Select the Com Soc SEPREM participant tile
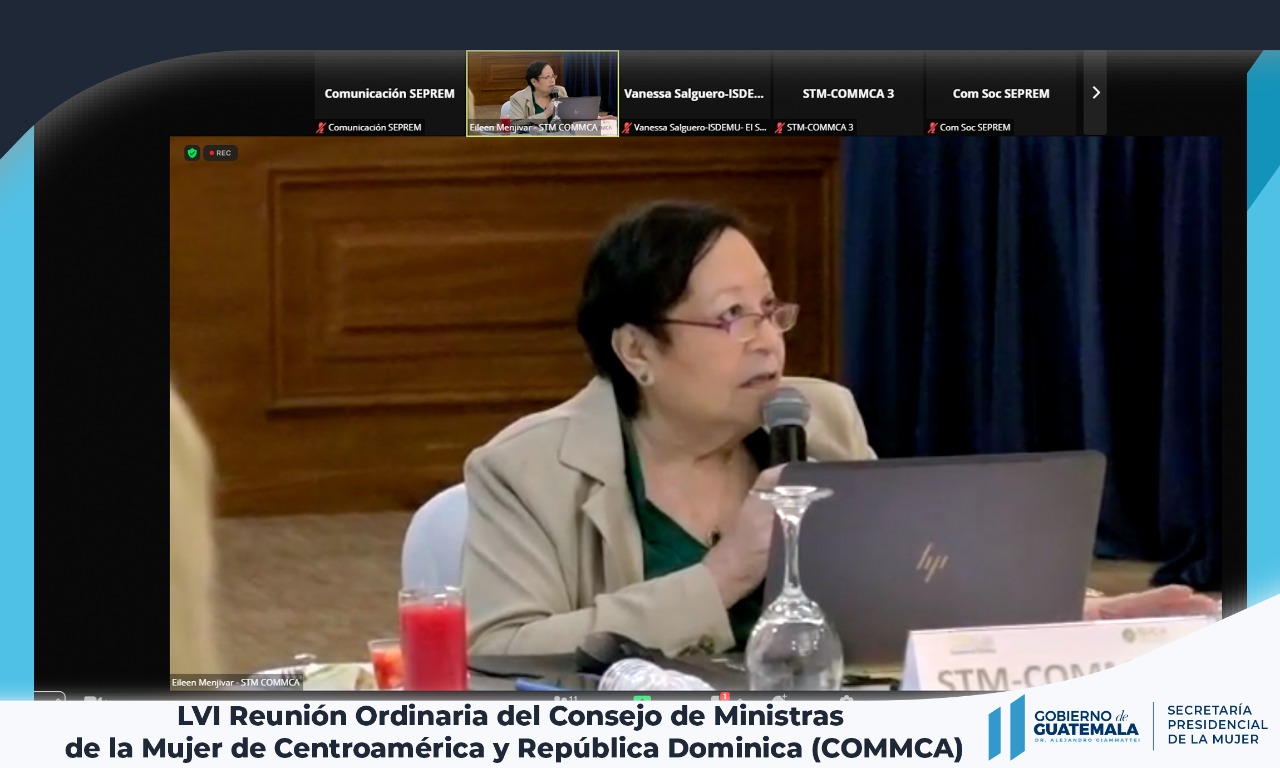 click(x=1000, y=93)
